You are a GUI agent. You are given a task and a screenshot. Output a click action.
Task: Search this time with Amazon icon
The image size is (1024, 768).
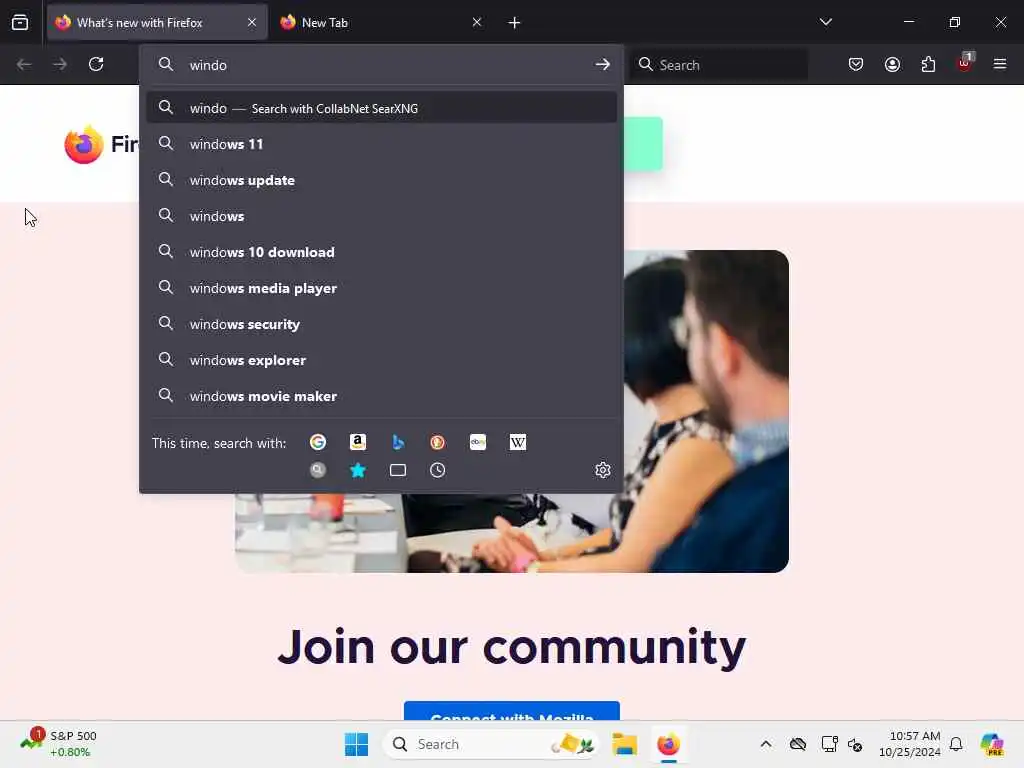[357, 442]
